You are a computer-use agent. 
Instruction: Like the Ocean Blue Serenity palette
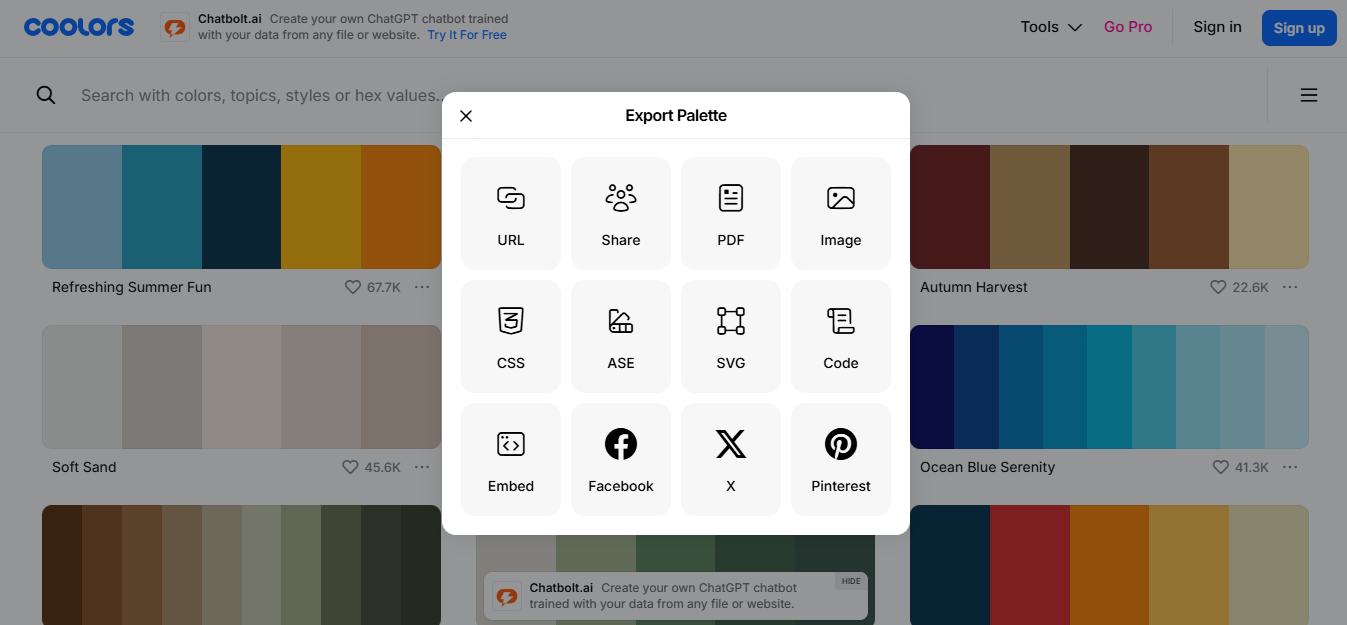(x=1220, y=467)
